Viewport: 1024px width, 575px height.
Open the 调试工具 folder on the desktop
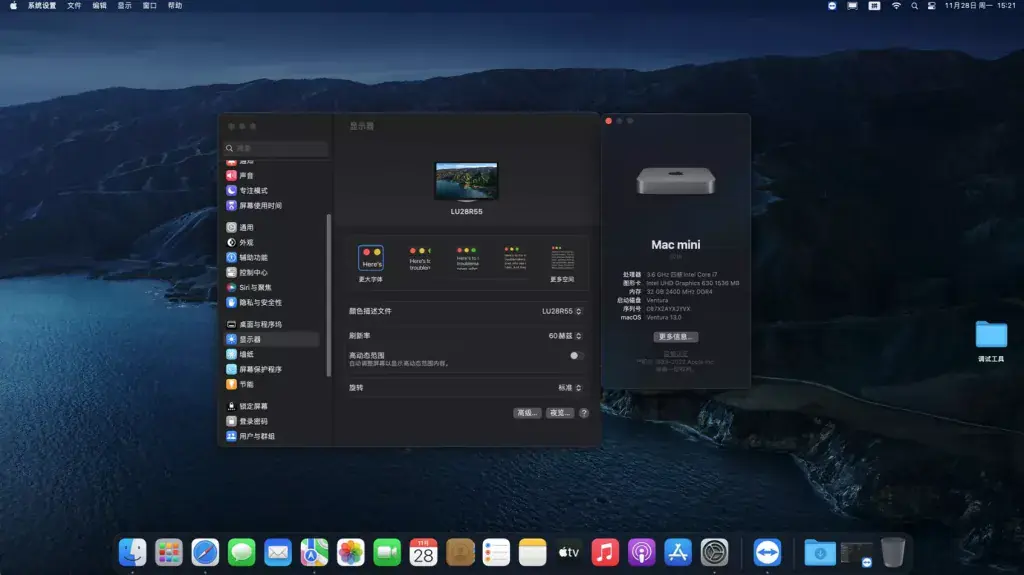click(991, 341)
